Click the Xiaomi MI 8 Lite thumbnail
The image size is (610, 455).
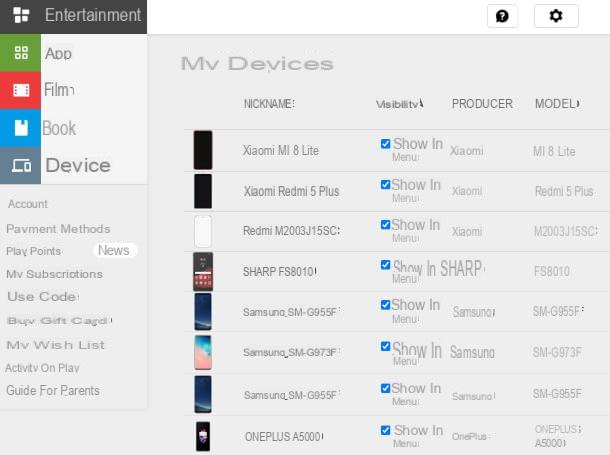coord(203,150)
